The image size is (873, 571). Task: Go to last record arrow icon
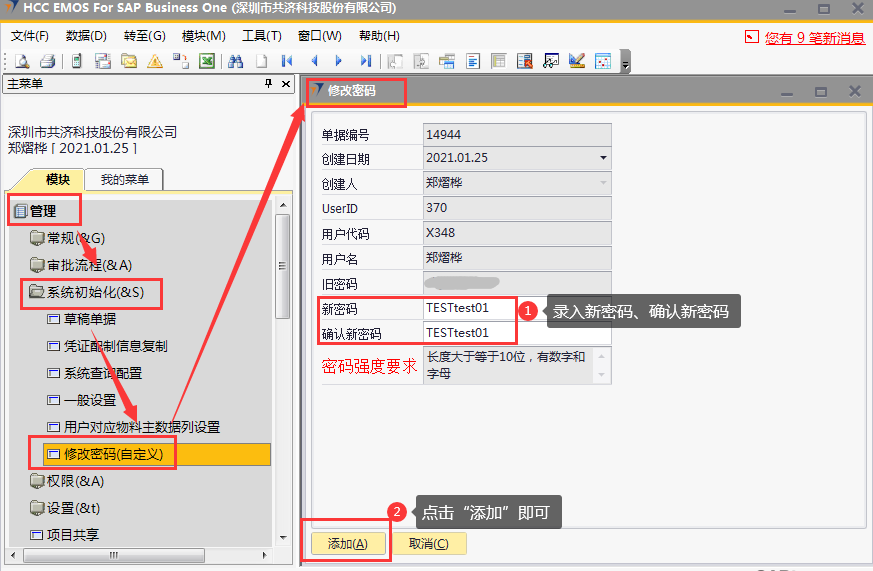(366, 61)
